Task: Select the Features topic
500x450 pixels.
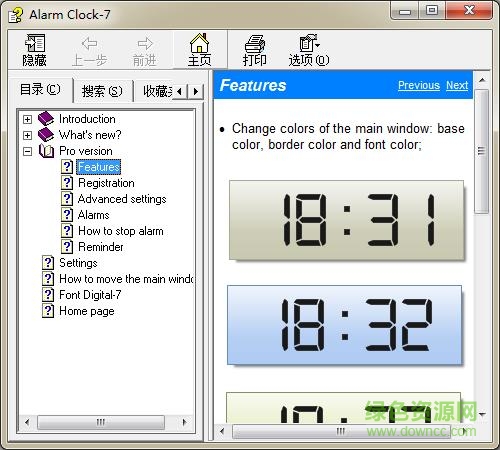Action: 99,167
